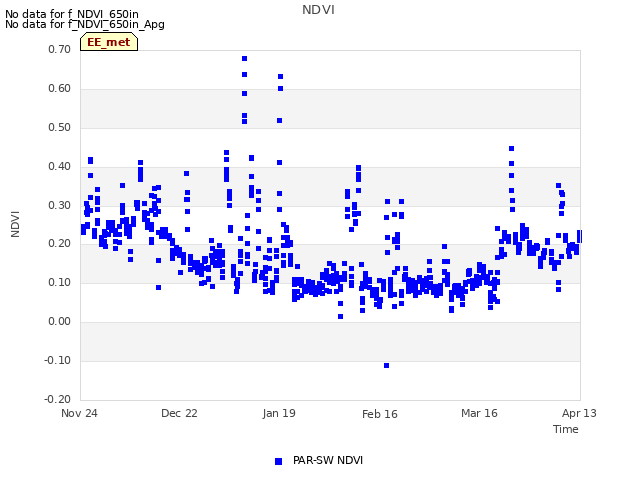This screenshot has width=640, height=480.
Task: Click the vertical NDVI axis label
Action: pyautogui.click(x=16, y=224)
